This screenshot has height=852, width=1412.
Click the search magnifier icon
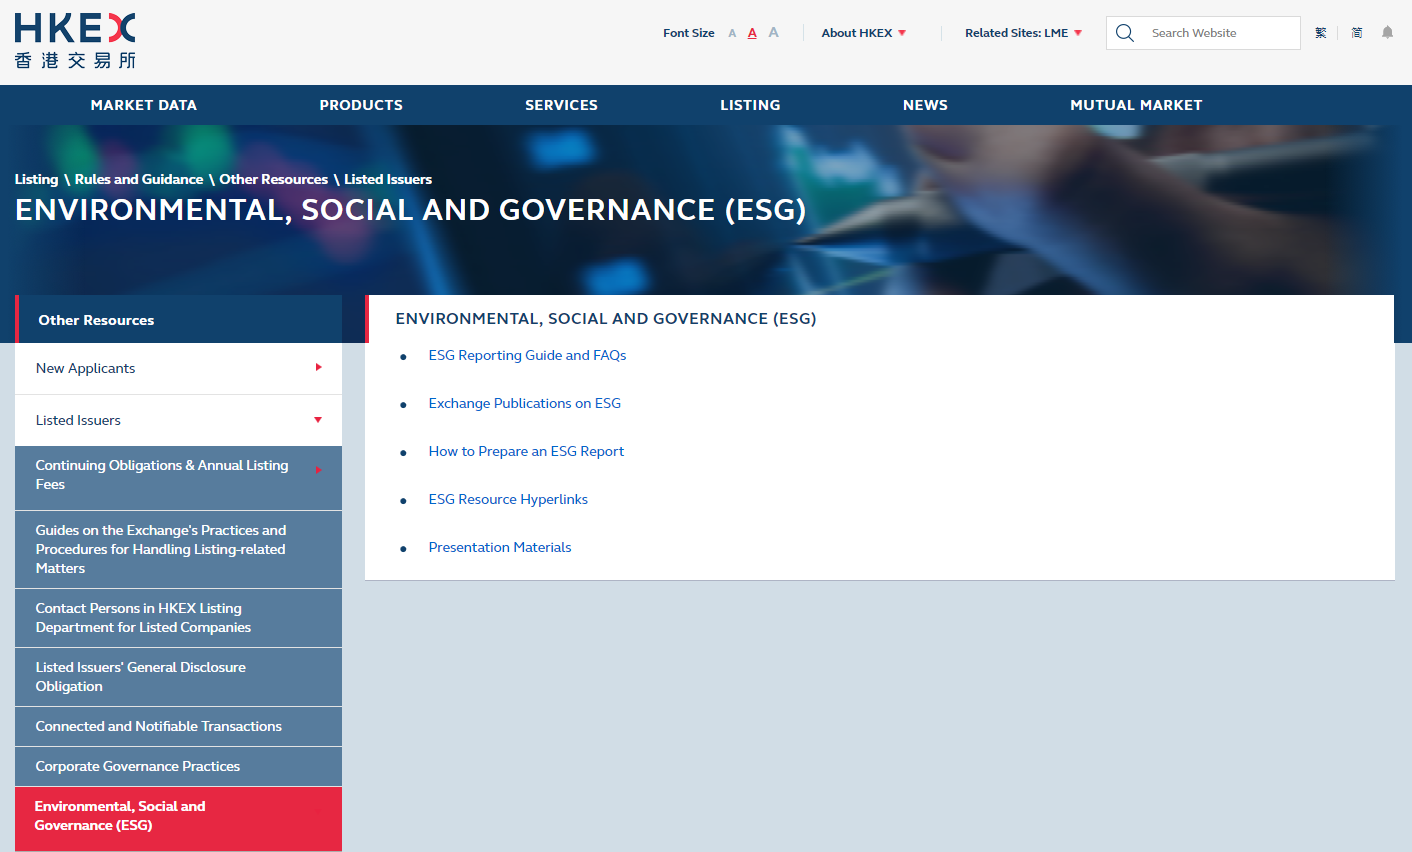coord(1125,33)
